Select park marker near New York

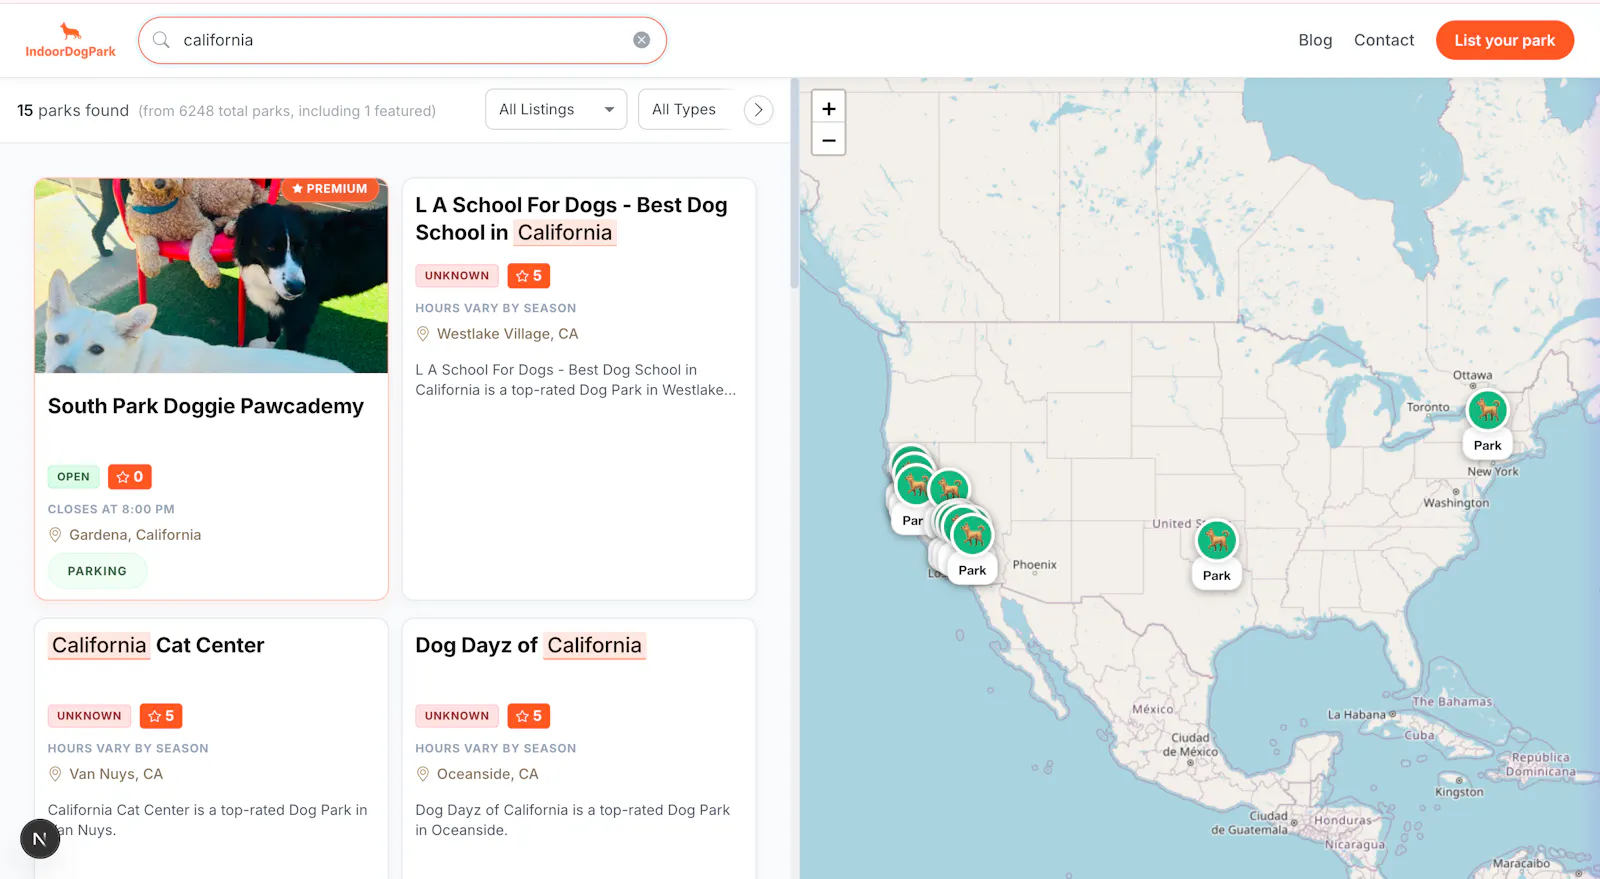pyautogui.click(x=1487, y=410)
